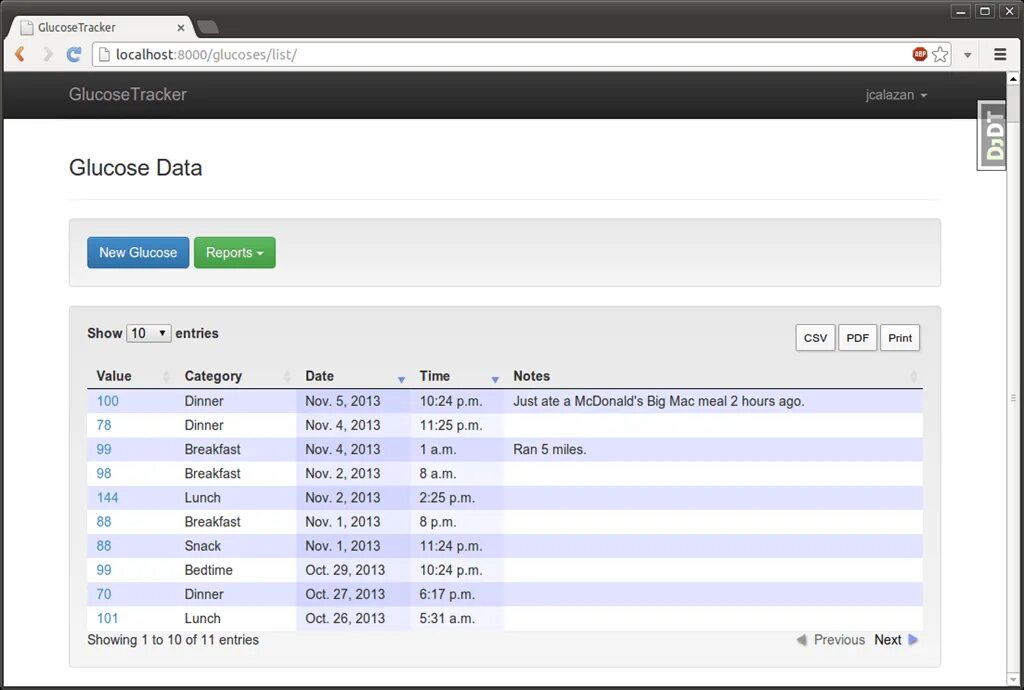Screen dimensions: 1024x690
Task: Open the glucose entry with value 144
Action: point(108,497)
